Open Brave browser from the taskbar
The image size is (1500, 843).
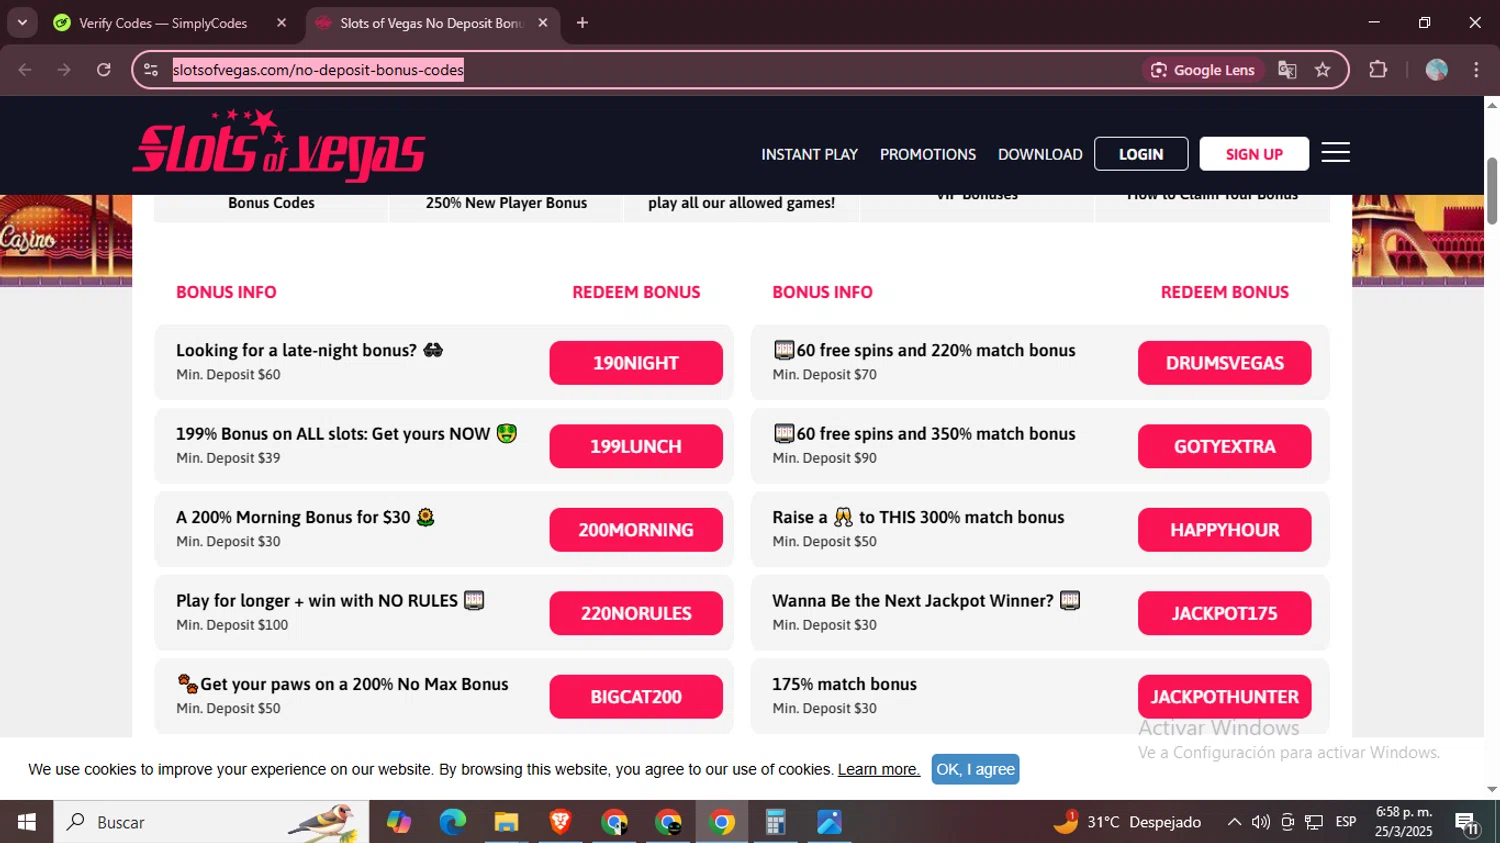point(560,822)
